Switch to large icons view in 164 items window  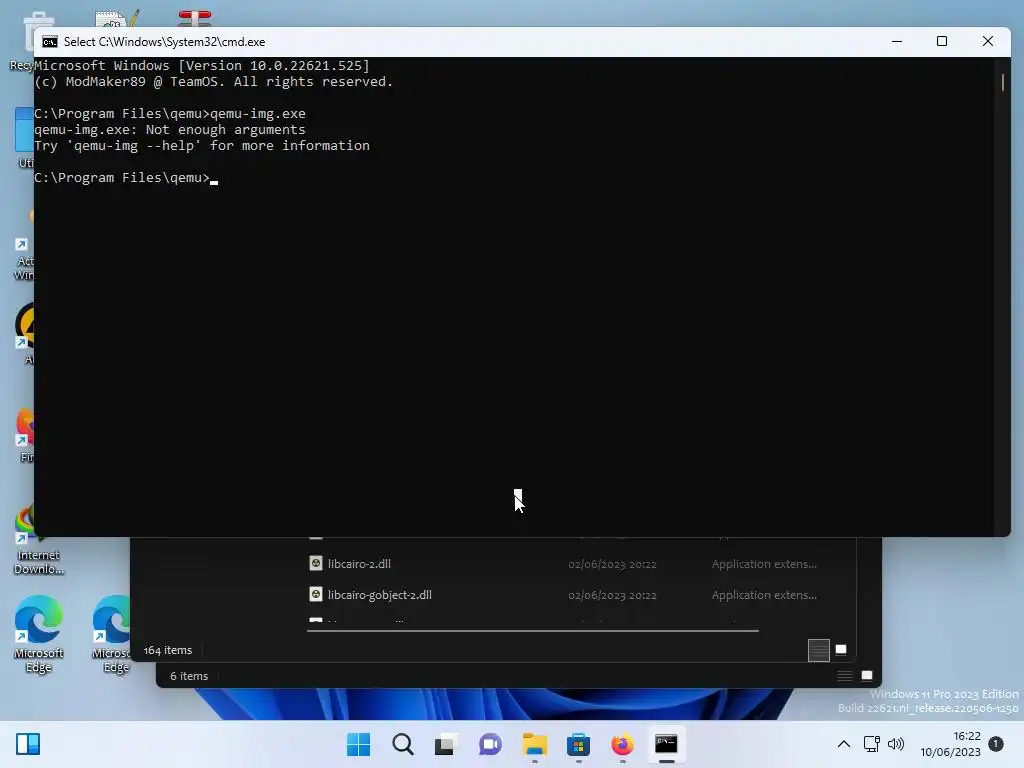coord(841,649)
